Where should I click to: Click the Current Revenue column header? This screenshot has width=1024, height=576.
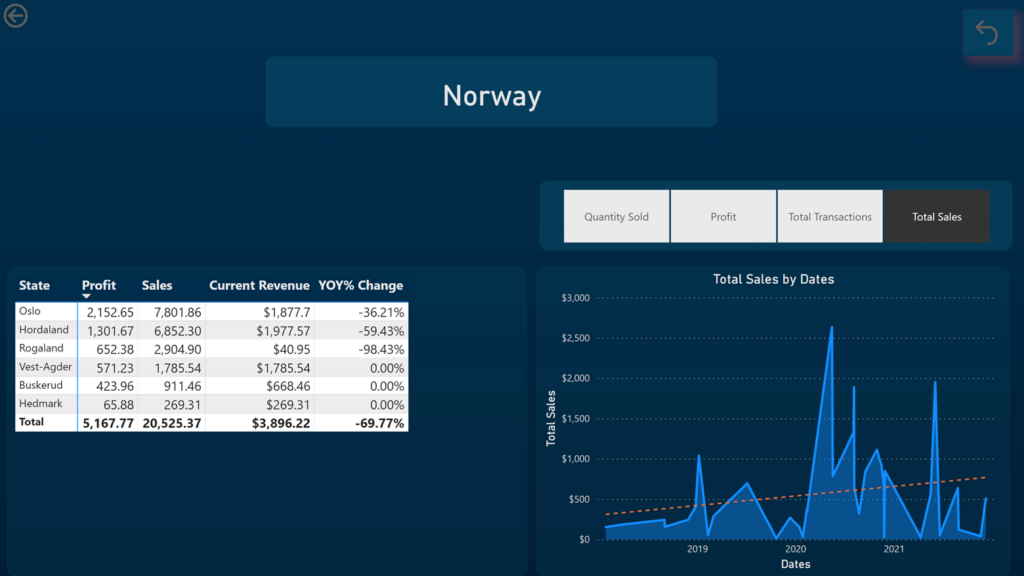point(259,285)
